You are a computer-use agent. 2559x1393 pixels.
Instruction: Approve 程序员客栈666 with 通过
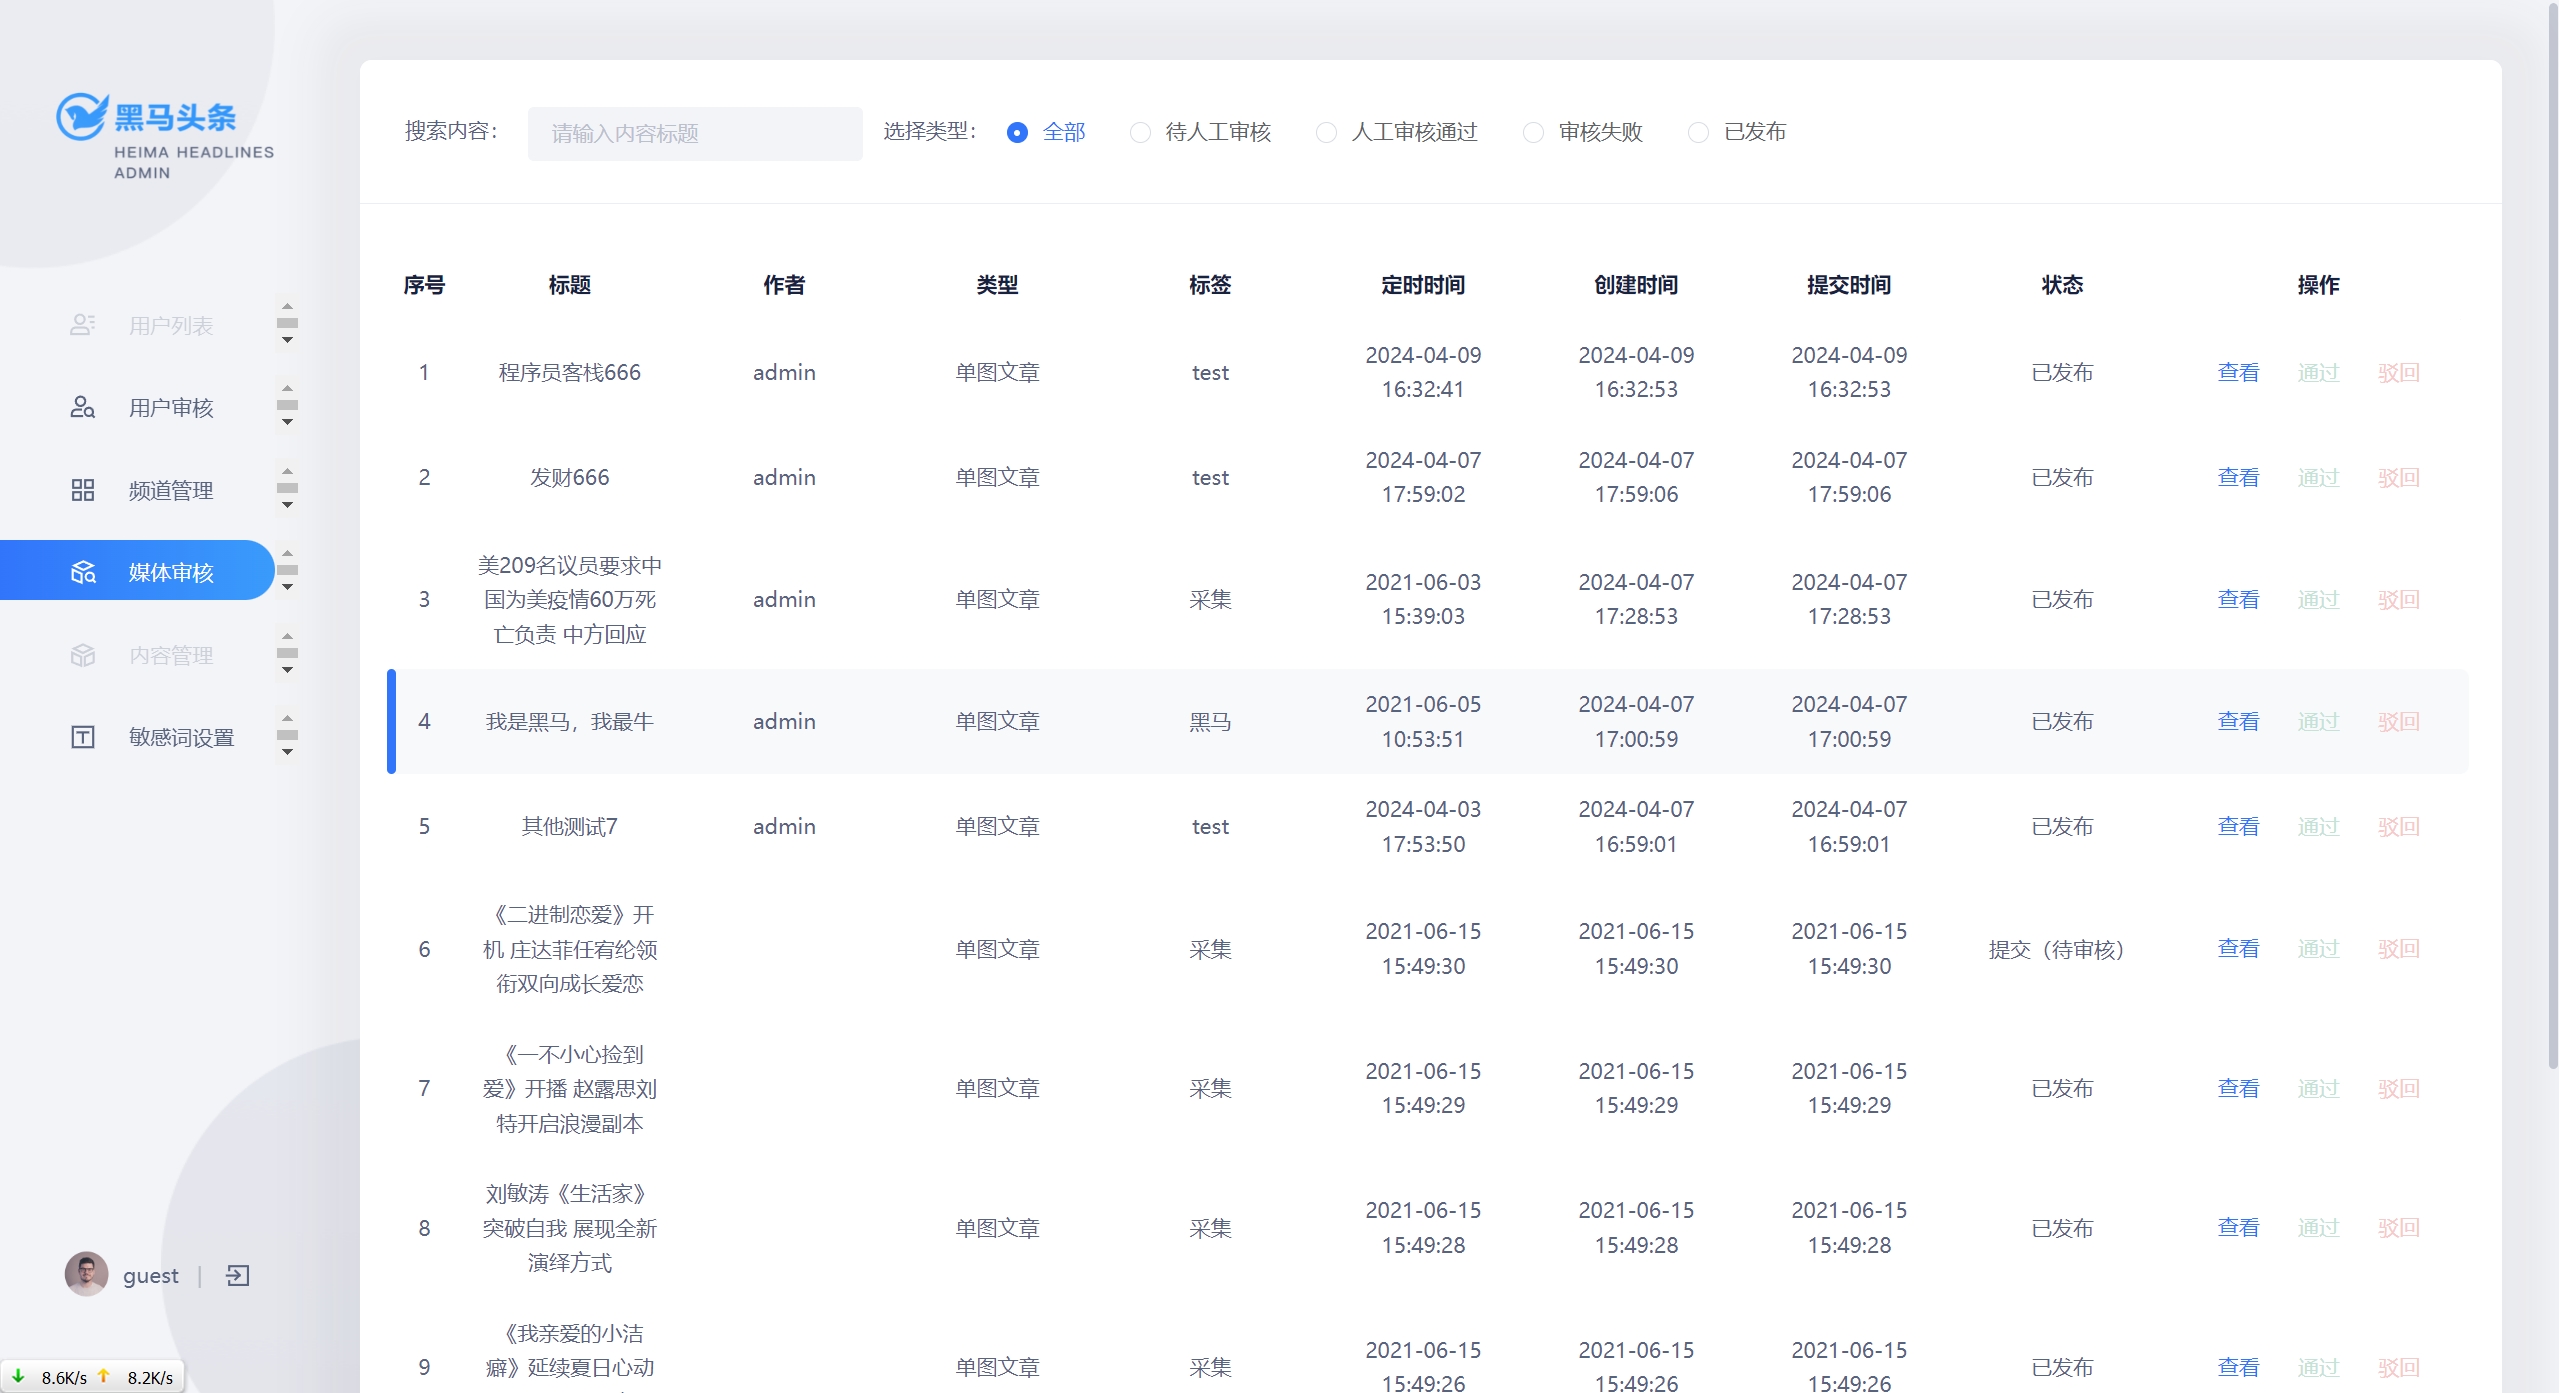pyautogui.click(x=2318, y=372)
